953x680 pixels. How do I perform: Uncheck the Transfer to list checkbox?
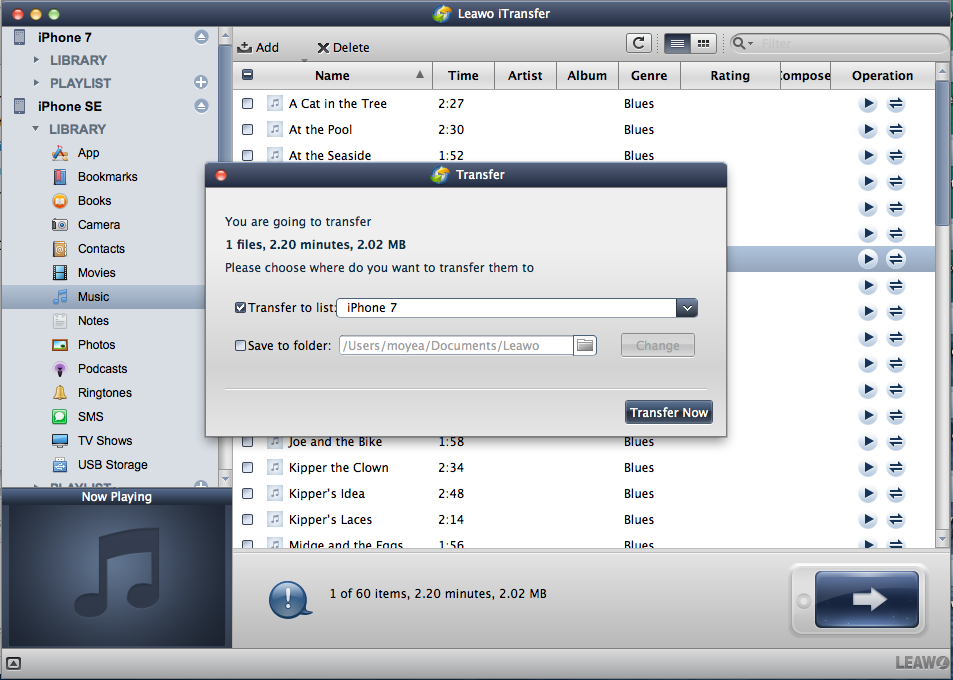click(240, 308)
